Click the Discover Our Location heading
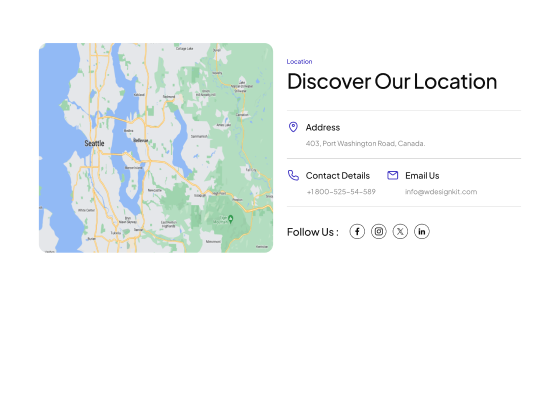The image size is (560, 400). click(x=392, y=81)
